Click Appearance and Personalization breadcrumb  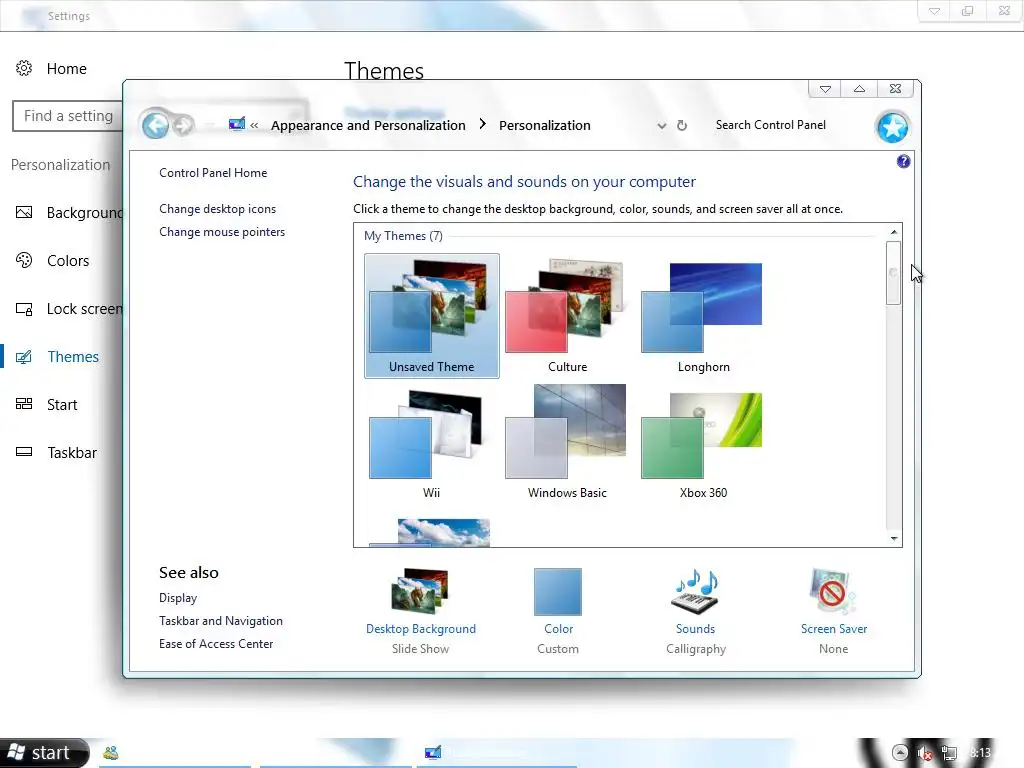368,125
